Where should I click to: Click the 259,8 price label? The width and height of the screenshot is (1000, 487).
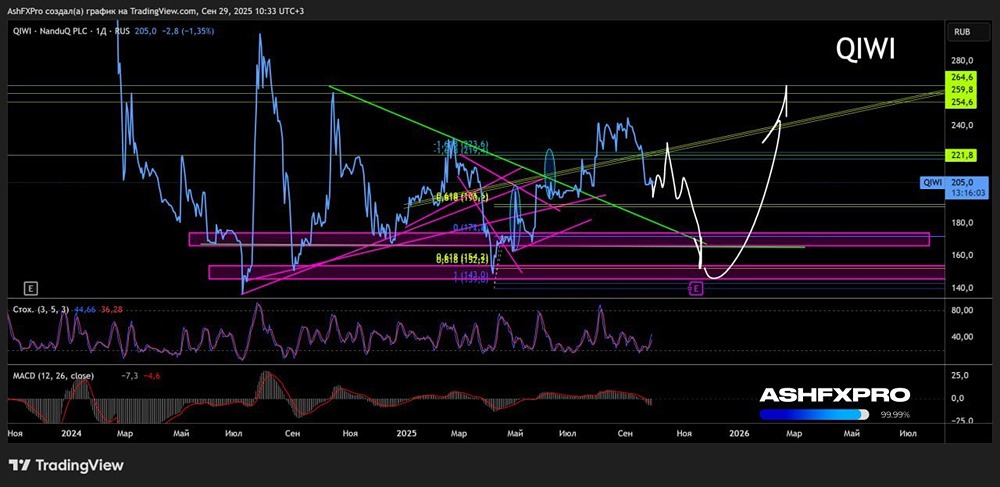(962, 90)
